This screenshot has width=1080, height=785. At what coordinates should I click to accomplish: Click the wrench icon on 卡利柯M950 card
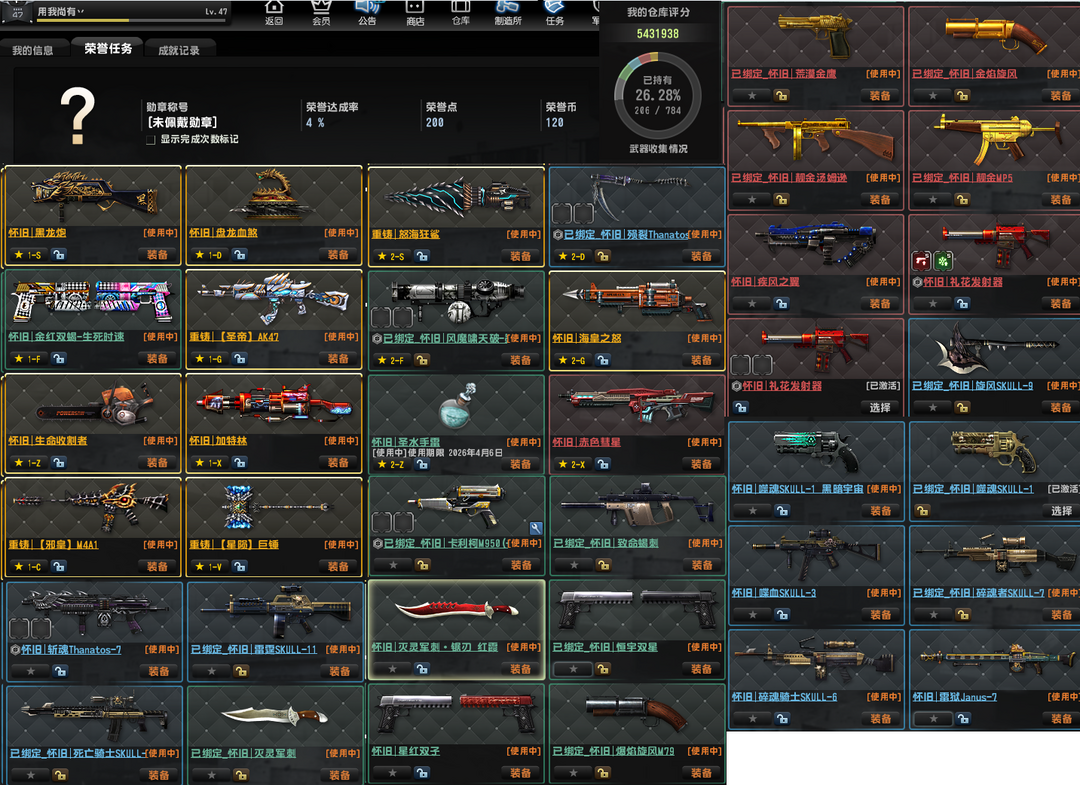536,528
